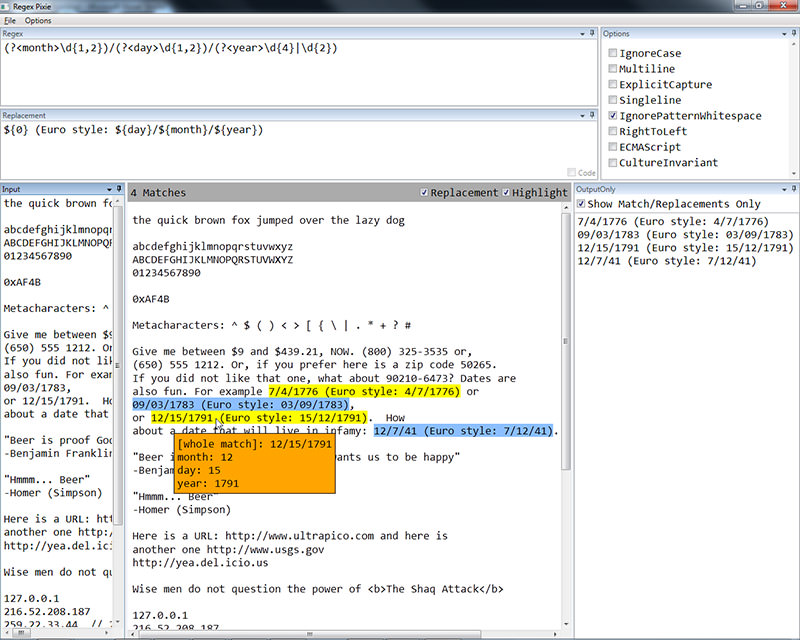Uncheck Show Match/Replacements Only

pos(581,201)
